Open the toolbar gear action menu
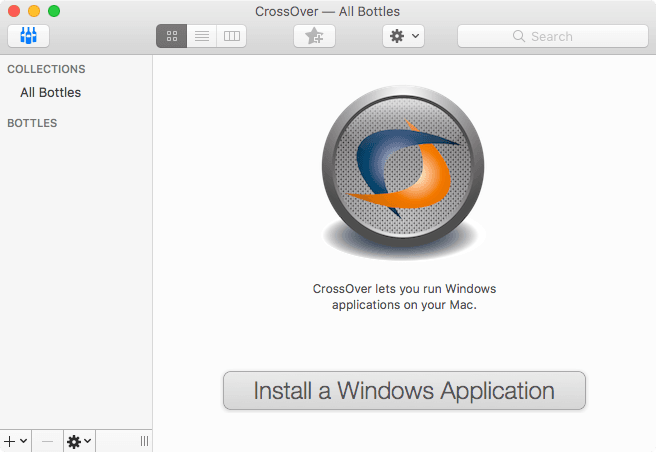This screenshot has width=656, height=452. coord(403,36)
